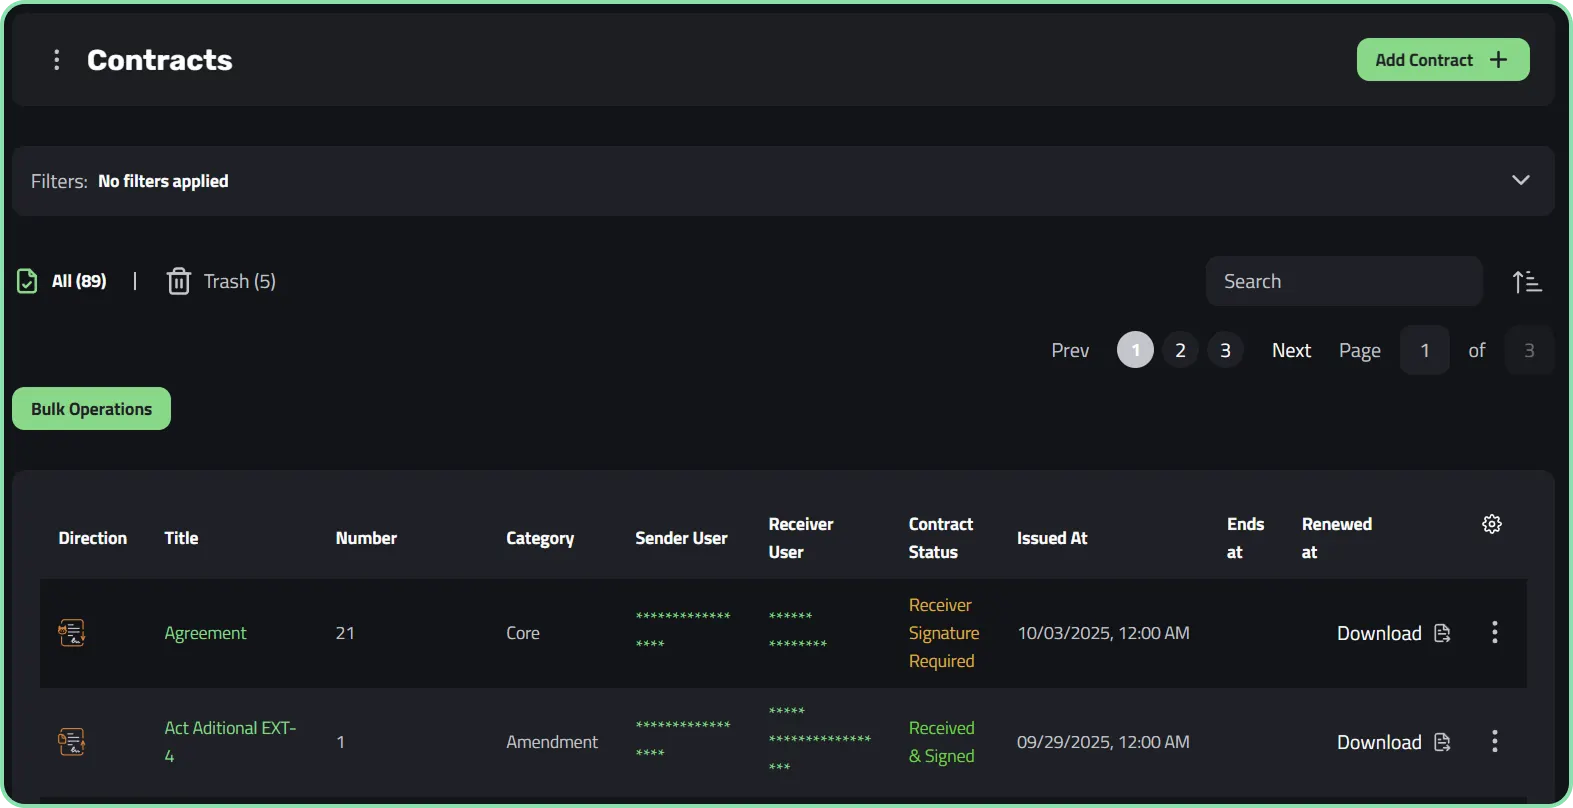Click the Receiver User column header
Screen dimensions: 1573x808
click(x=801, y=538)
